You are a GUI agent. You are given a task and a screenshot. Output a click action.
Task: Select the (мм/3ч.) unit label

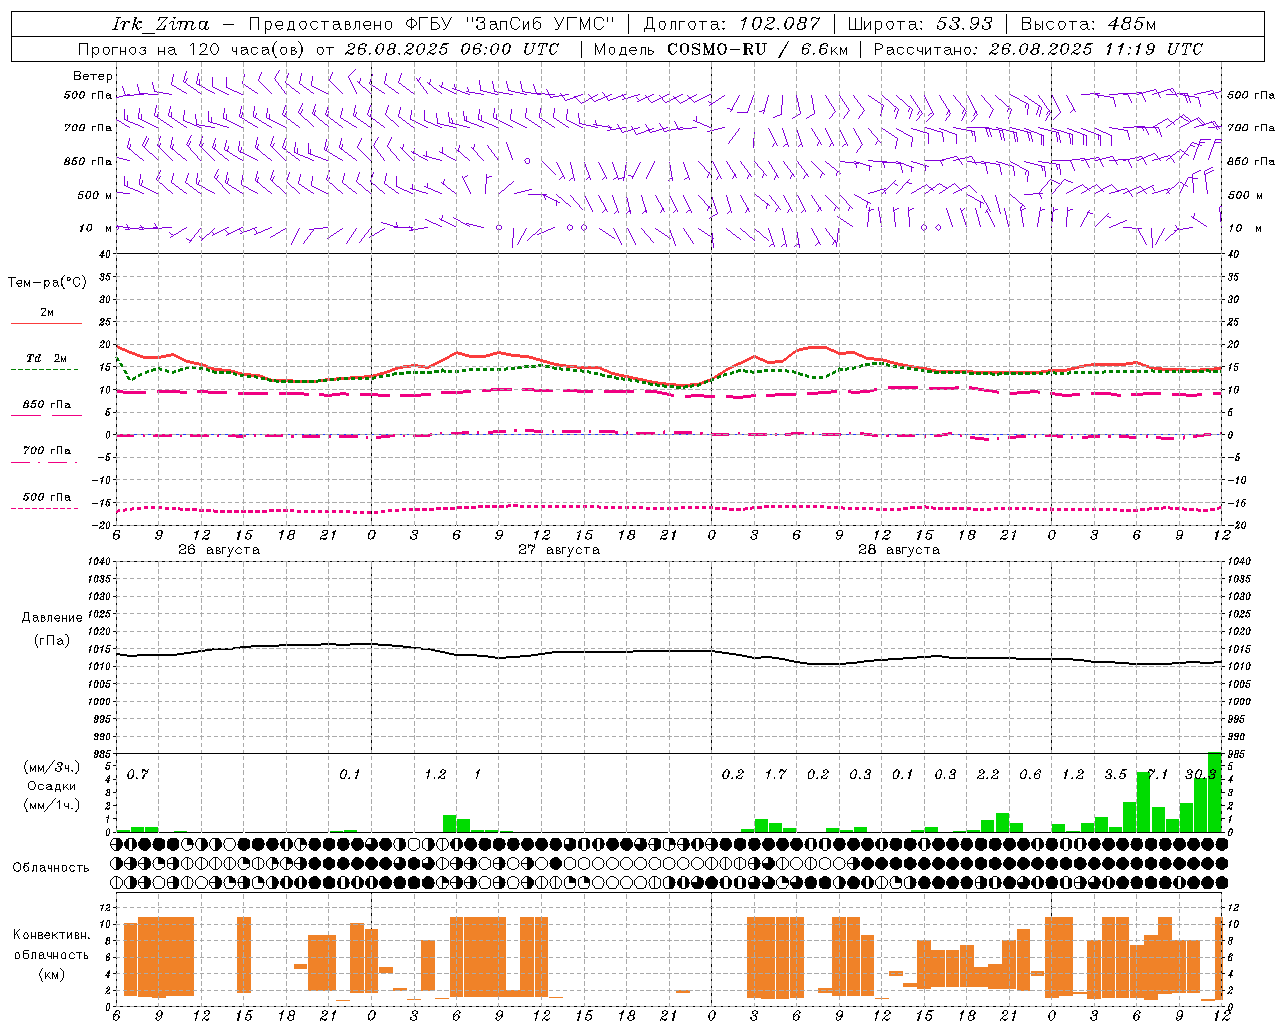[52, 767]
